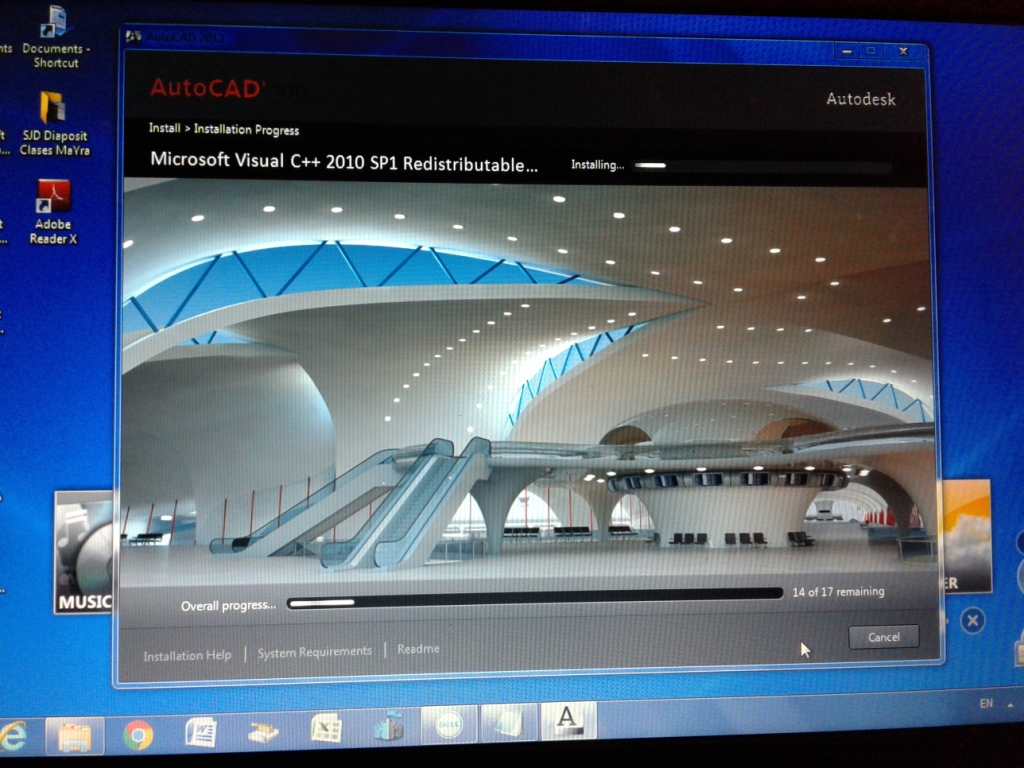The width and height of the screenshot is (1024, 768).
Task: Close the desktop gadget with X button
Action: point(972,621)
